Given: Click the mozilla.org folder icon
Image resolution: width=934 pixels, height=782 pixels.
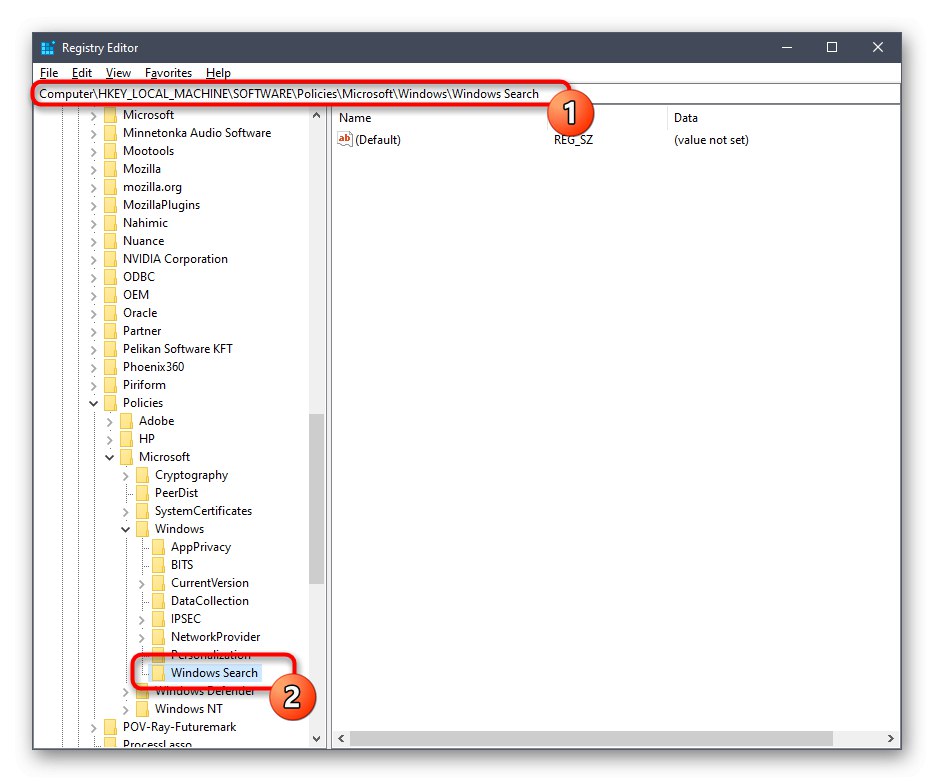Looking at the screenshot, I should click(x=110, y=187).
